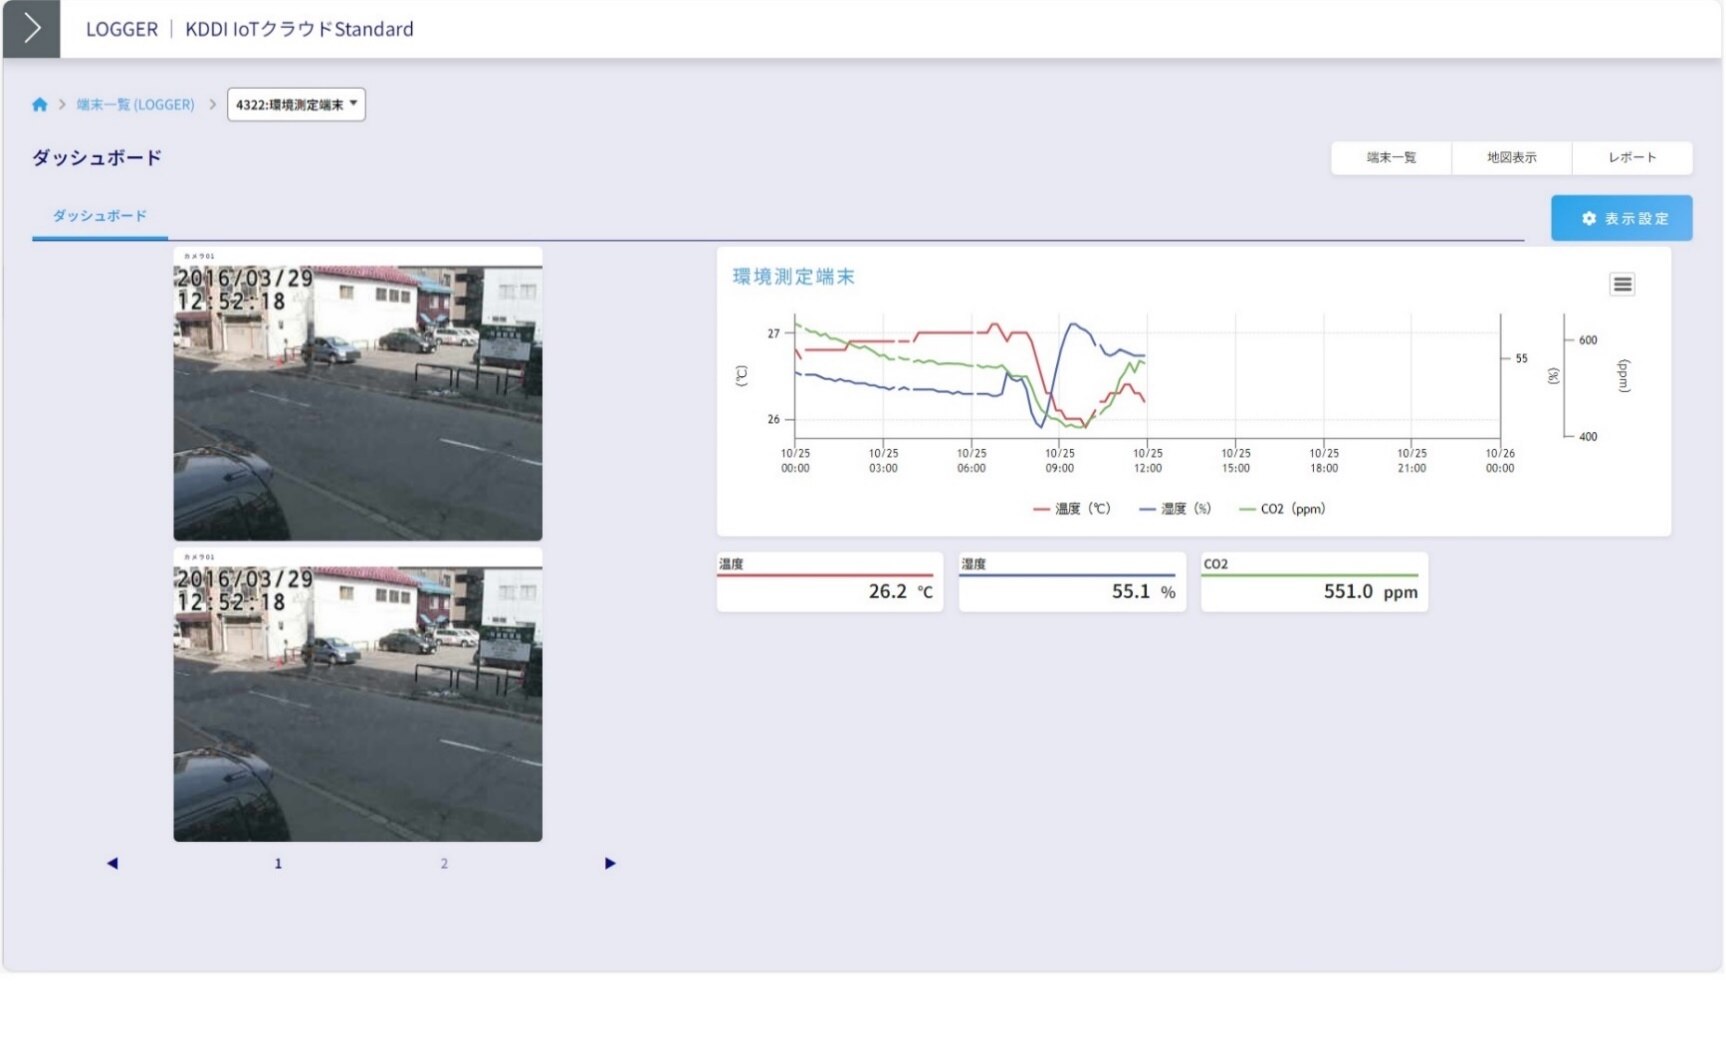Screen dimensions: 1726x1057
Task: Toggle CO2 (ppm) series in chart legend
Action: pyautogui.click(x=1283, y=509)
